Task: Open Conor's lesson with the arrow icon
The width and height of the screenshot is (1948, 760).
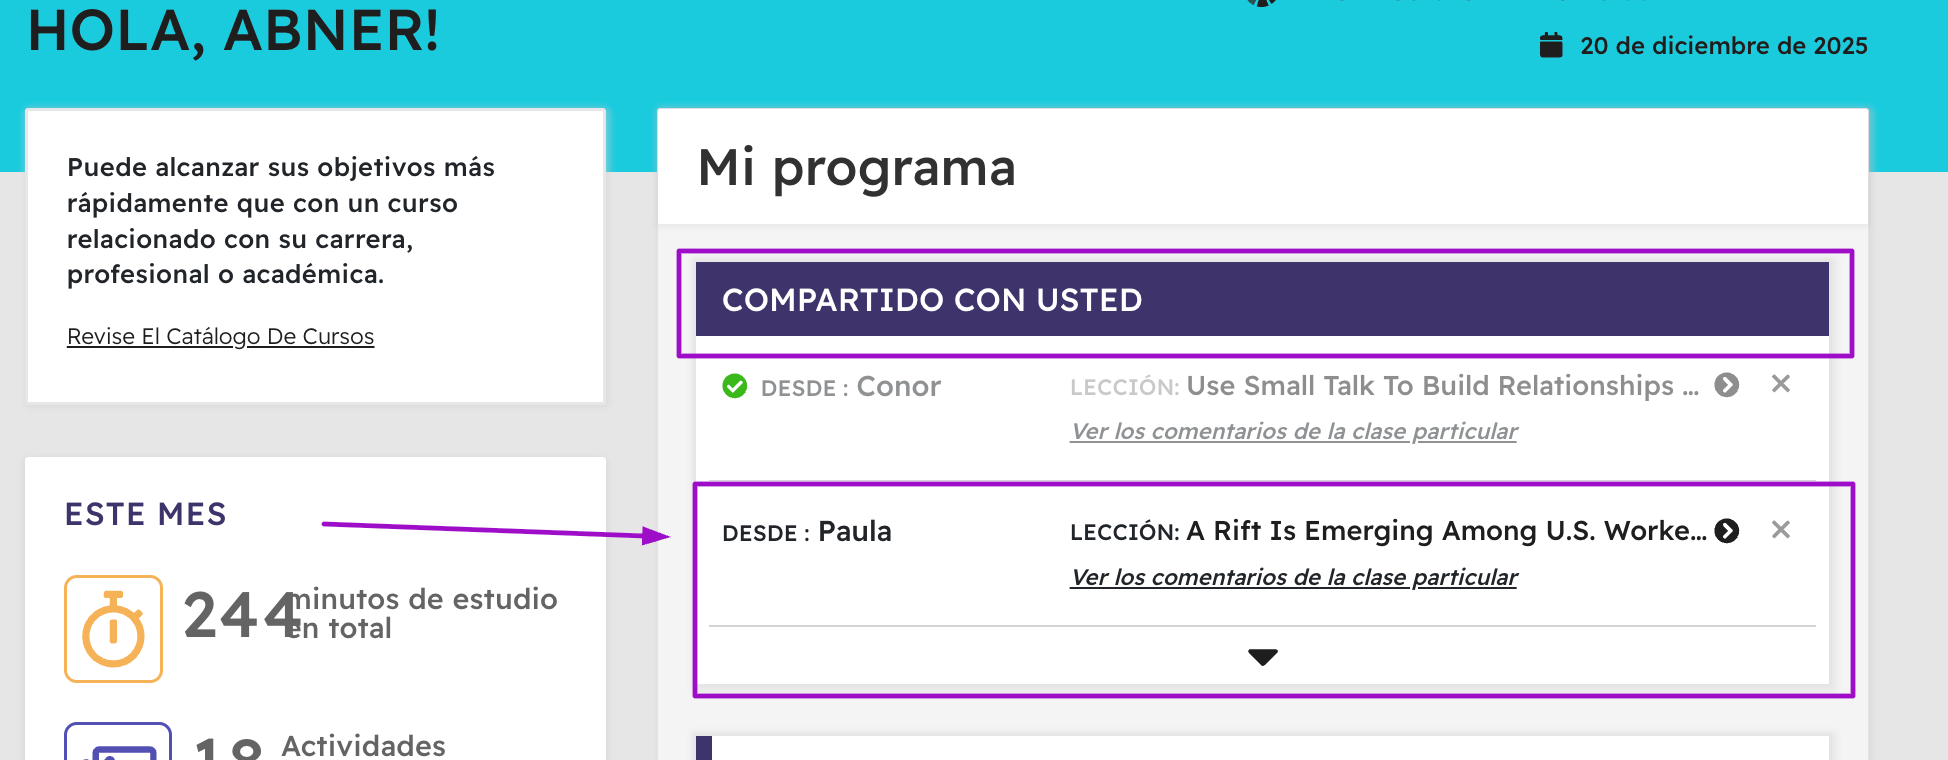Action: (x=1727, y=385)
